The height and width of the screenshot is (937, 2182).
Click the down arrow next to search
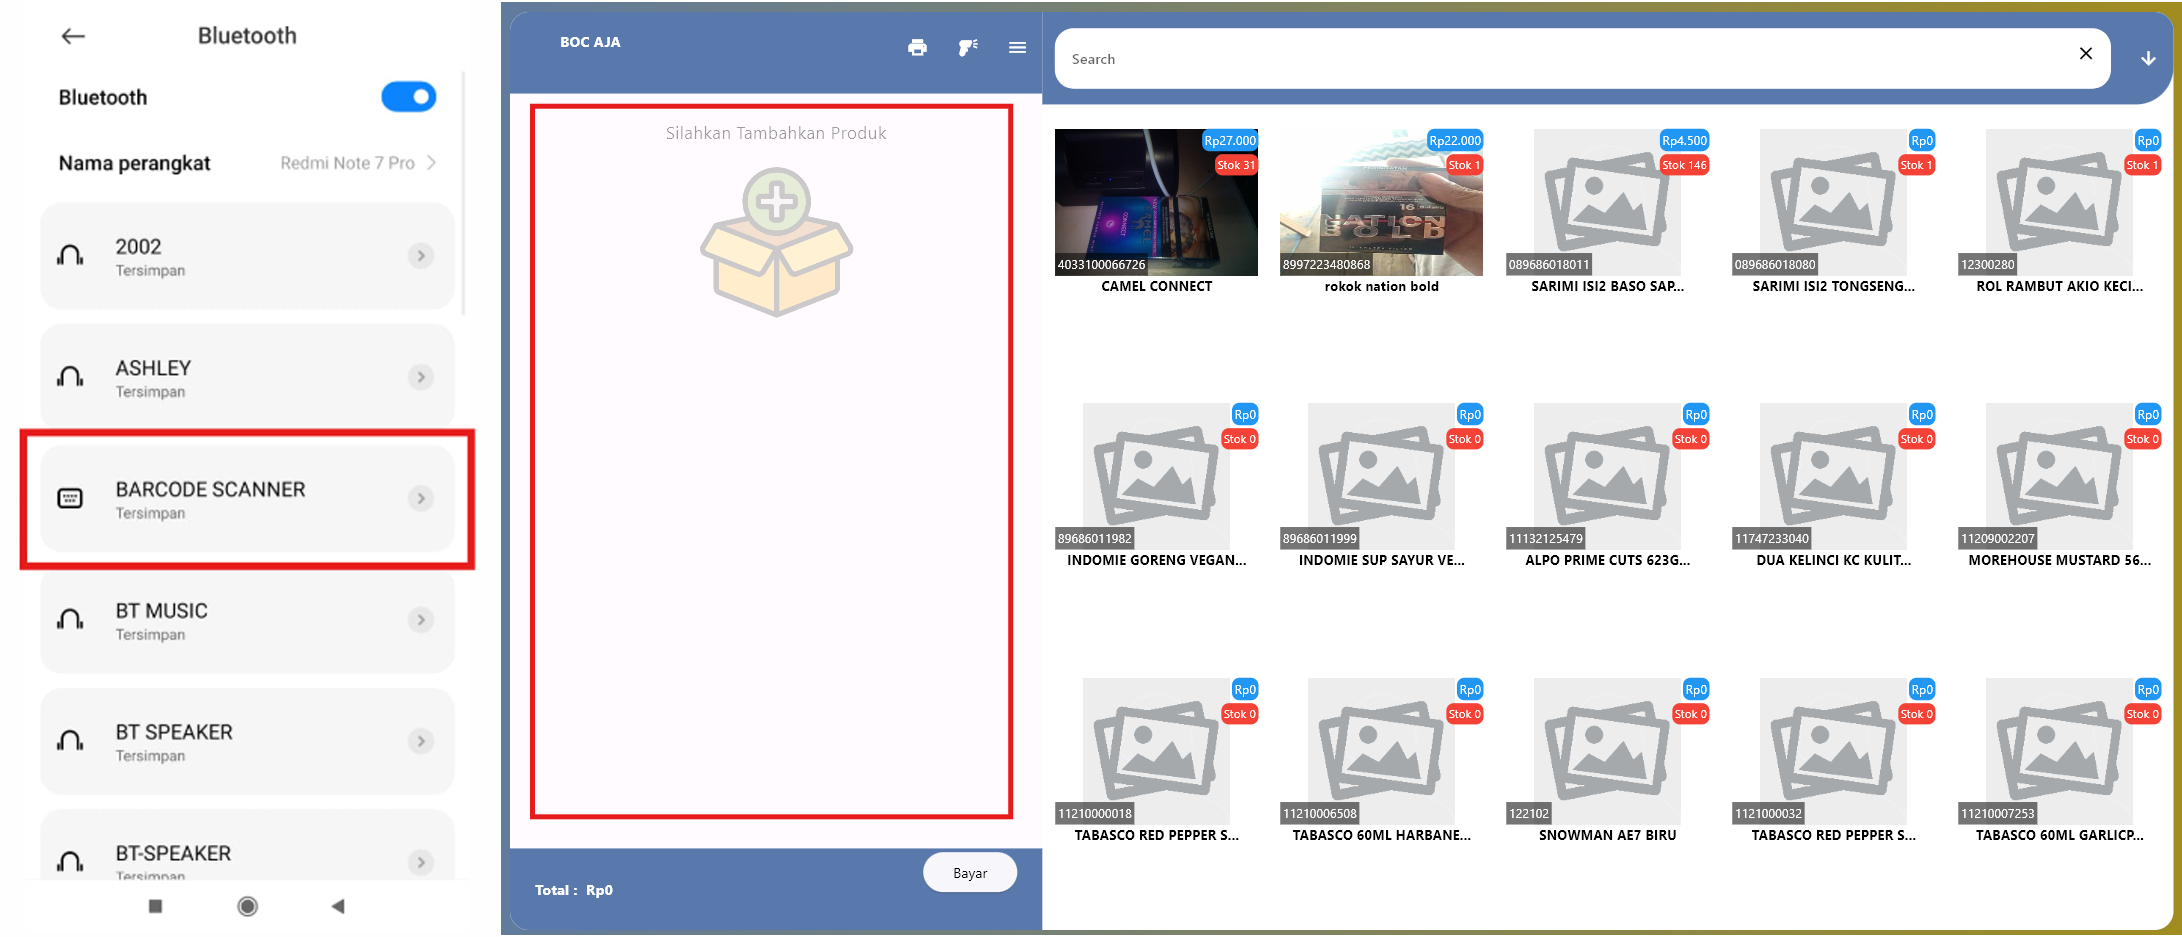[2148, 59]
